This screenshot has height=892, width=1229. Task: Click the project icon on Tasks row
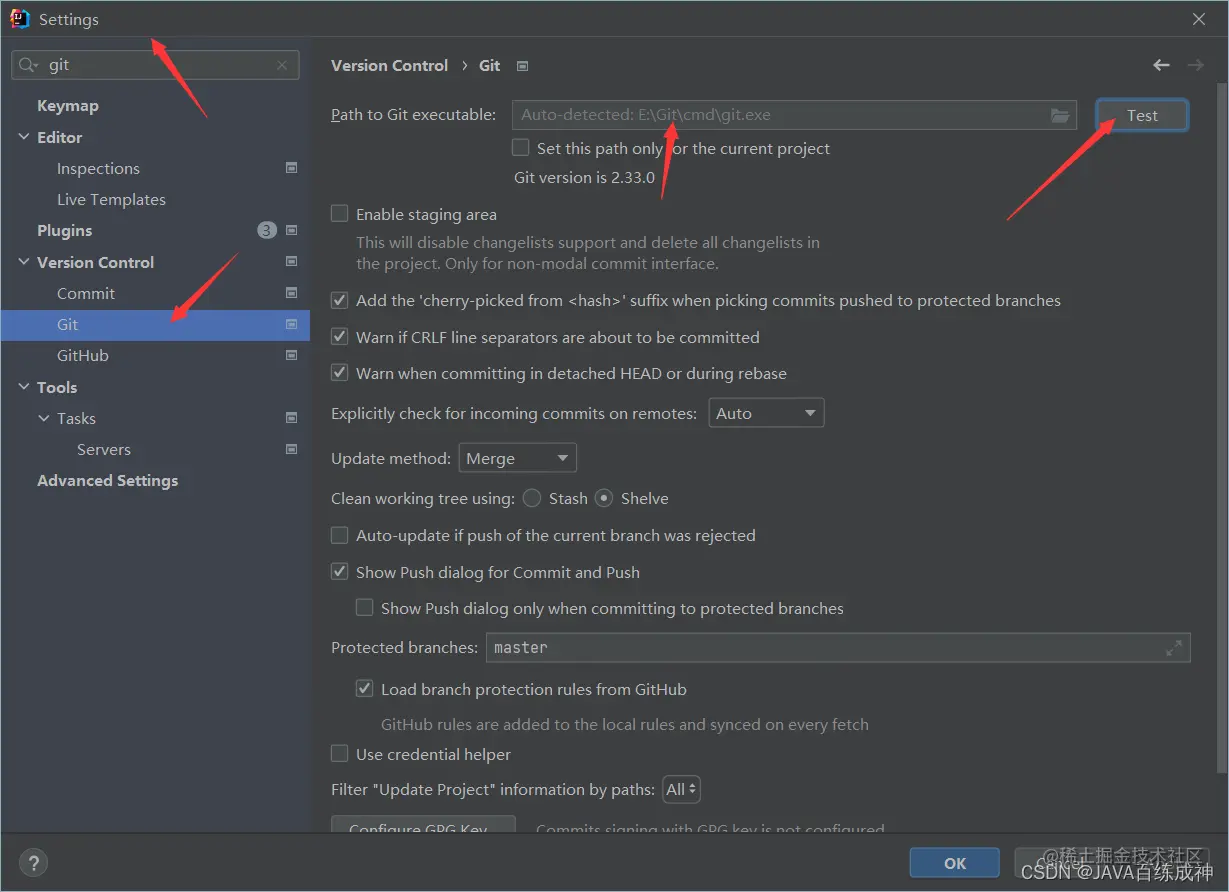(291, 418)
